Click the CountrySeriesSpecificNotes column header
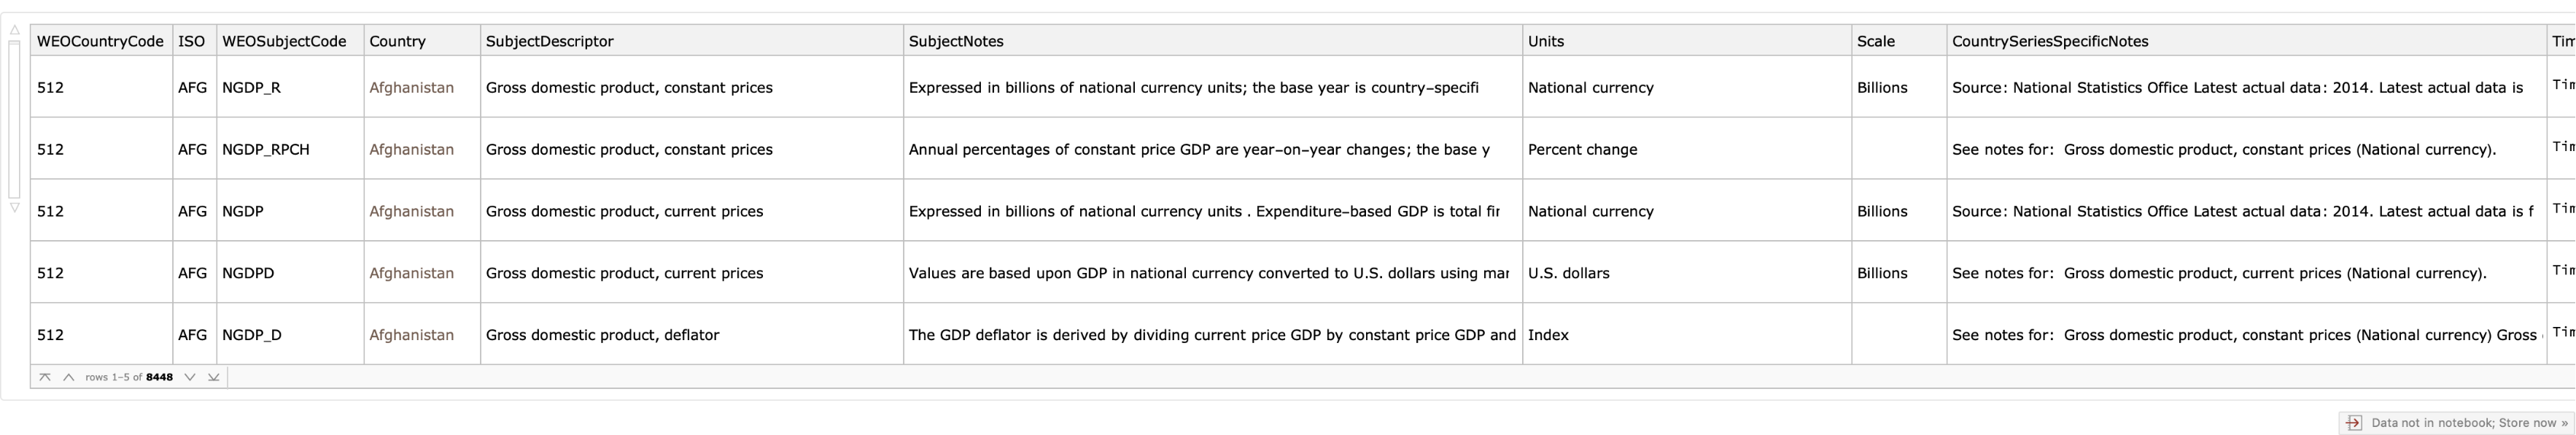Viewport: 2576px width, 435px height. pyautogui.click(x=2050, y=41)
